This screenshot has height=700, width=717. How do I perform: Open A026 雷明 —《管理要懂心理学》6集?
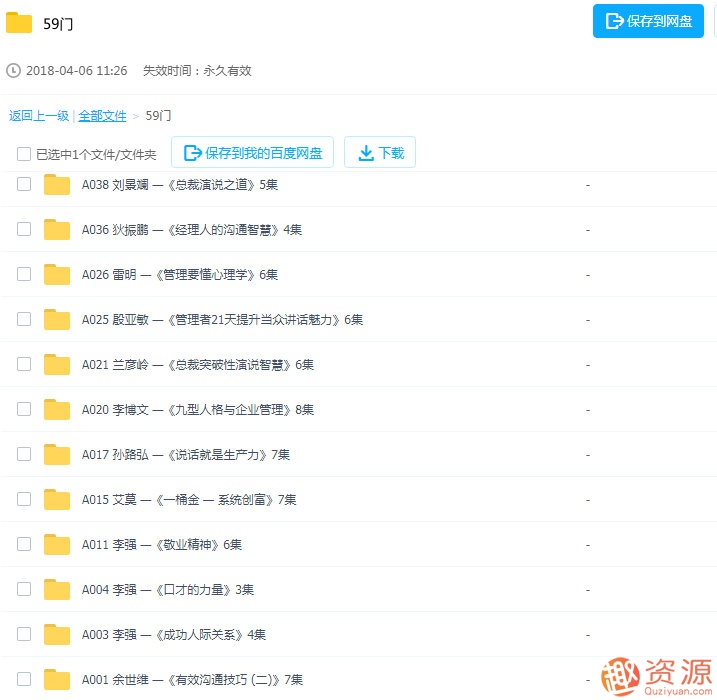[180, 274]
